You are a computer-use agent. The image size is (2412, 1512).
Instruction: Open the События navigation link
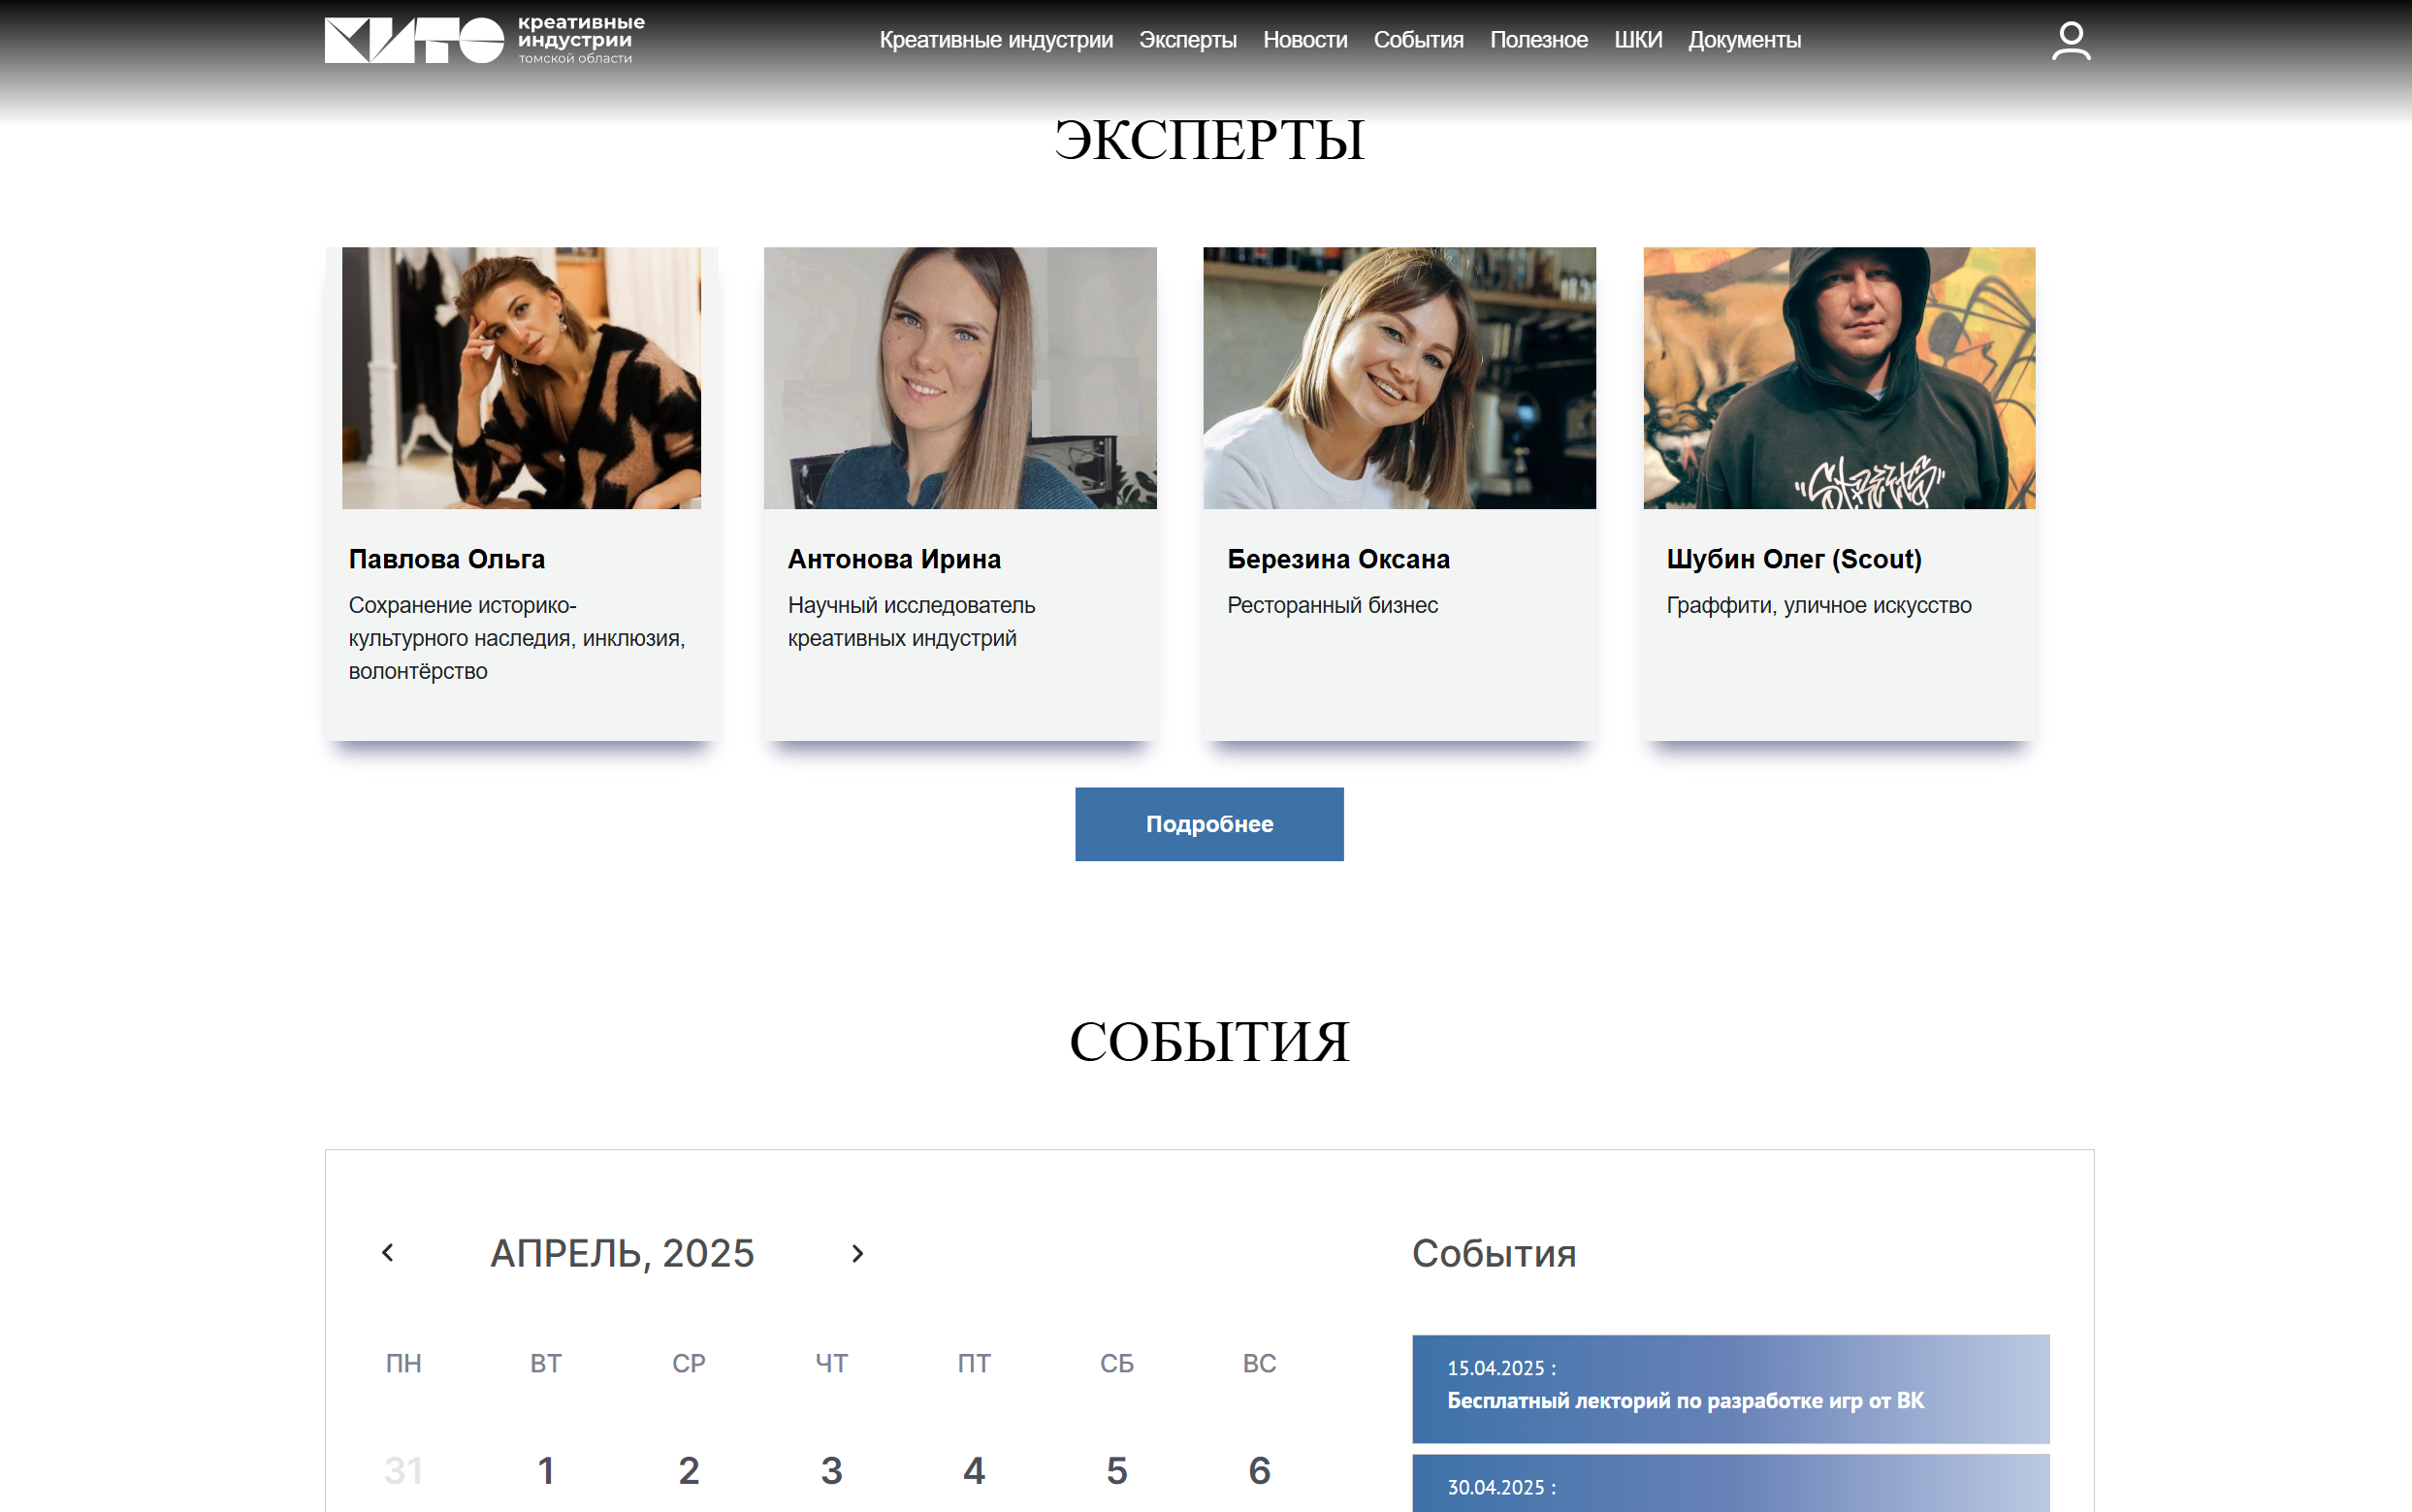click(x=1418, y=40)
